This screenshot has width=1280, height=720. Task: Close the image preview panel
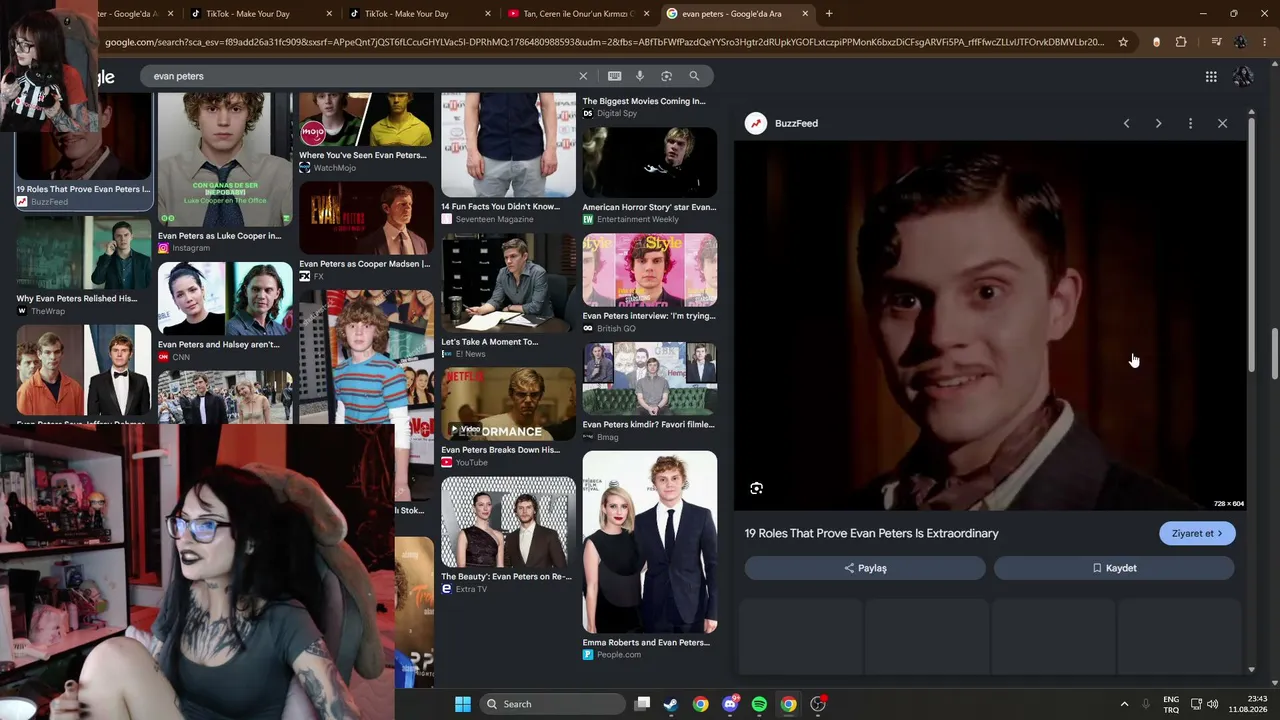click(1222, 123)
